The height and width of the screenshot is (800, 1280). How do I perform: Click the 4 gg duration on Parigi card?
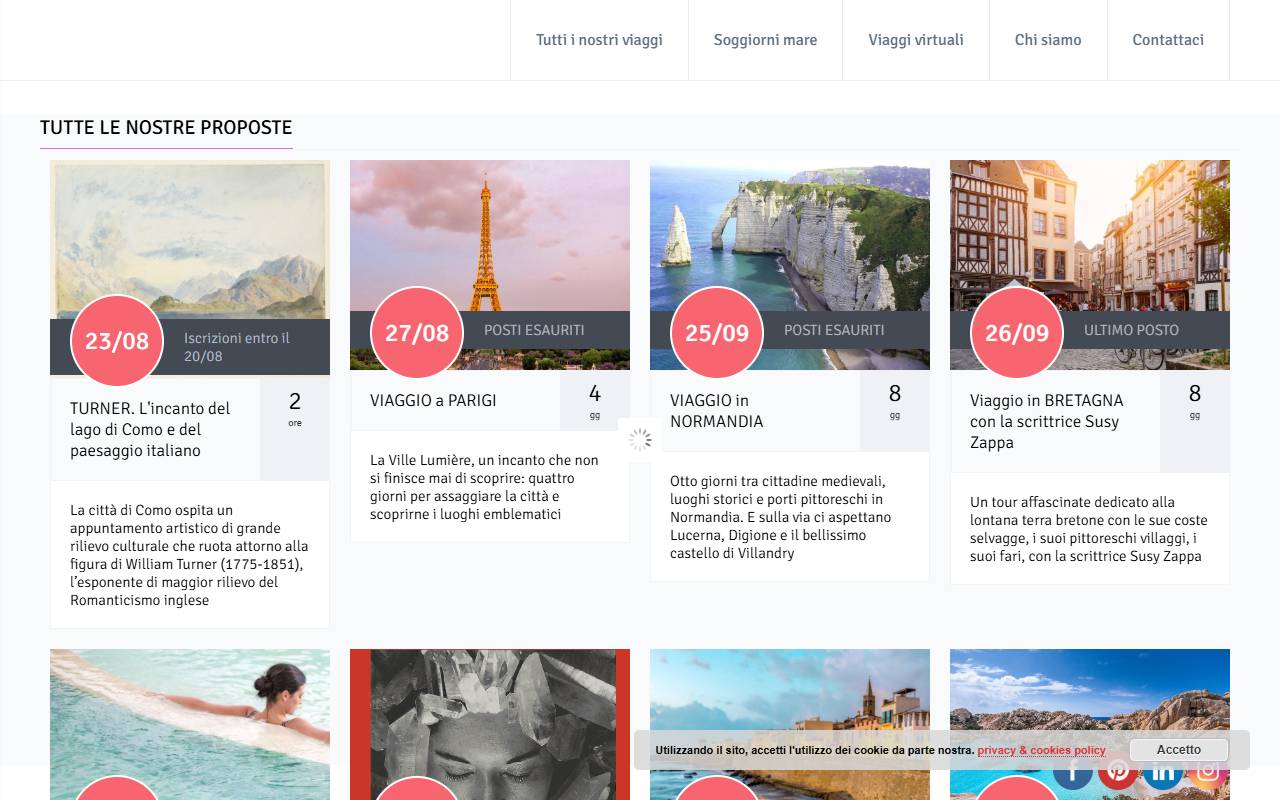click(595, 401)
